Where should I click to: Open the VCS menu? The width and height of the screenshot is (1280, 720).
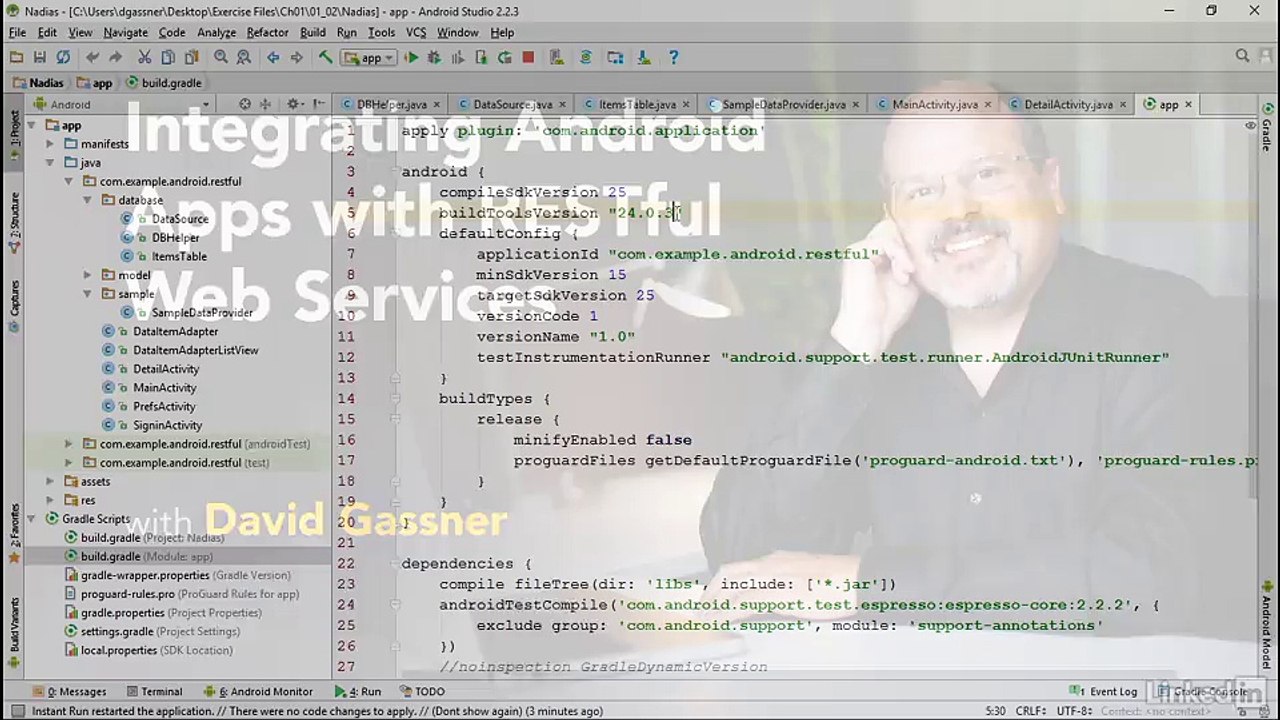(x=416, y=32)
